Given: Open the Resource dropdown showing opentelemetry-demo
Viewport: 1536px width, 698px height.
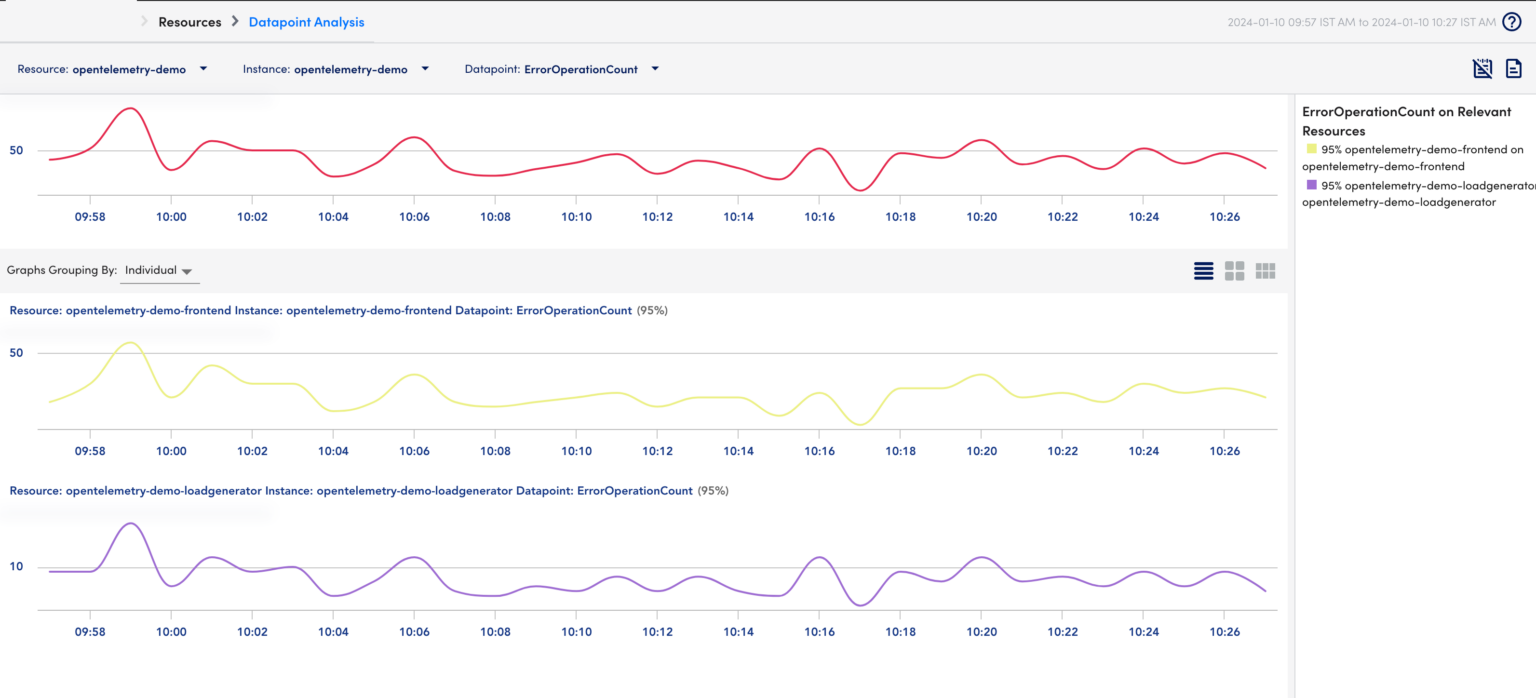Looking at the screenshot, I should click(x=203, y=69).
